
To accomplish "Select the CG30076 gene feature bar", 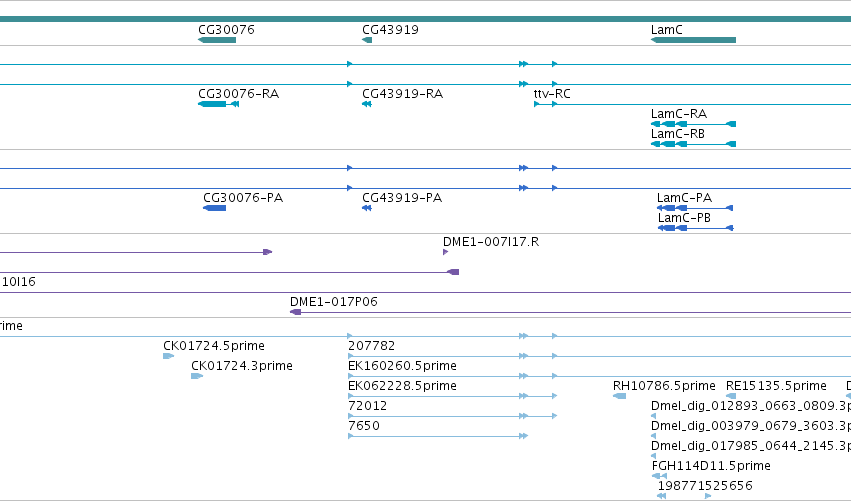I will [x=217, y=40].
